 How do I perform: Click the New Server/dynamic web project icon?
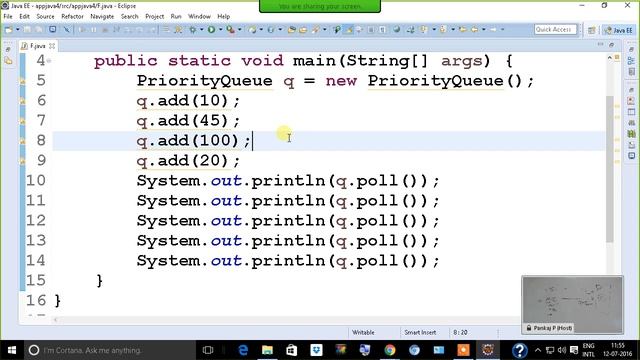(x=253, y=29)
